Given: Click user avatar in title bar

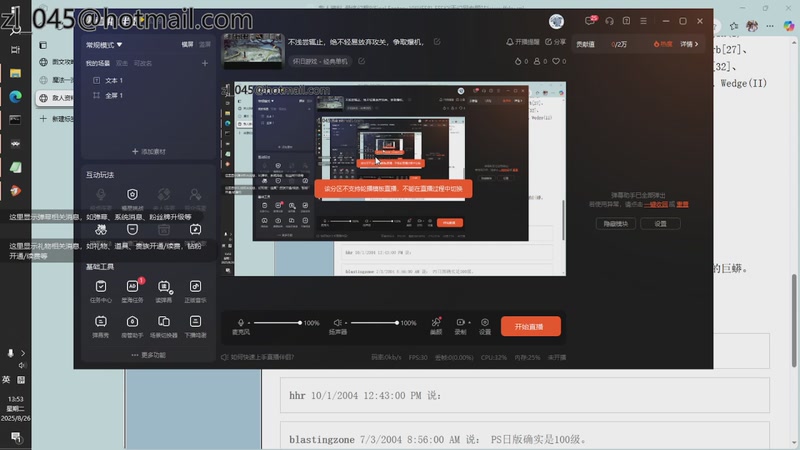Looking at the screenshot, I should [x=556, y=21].
